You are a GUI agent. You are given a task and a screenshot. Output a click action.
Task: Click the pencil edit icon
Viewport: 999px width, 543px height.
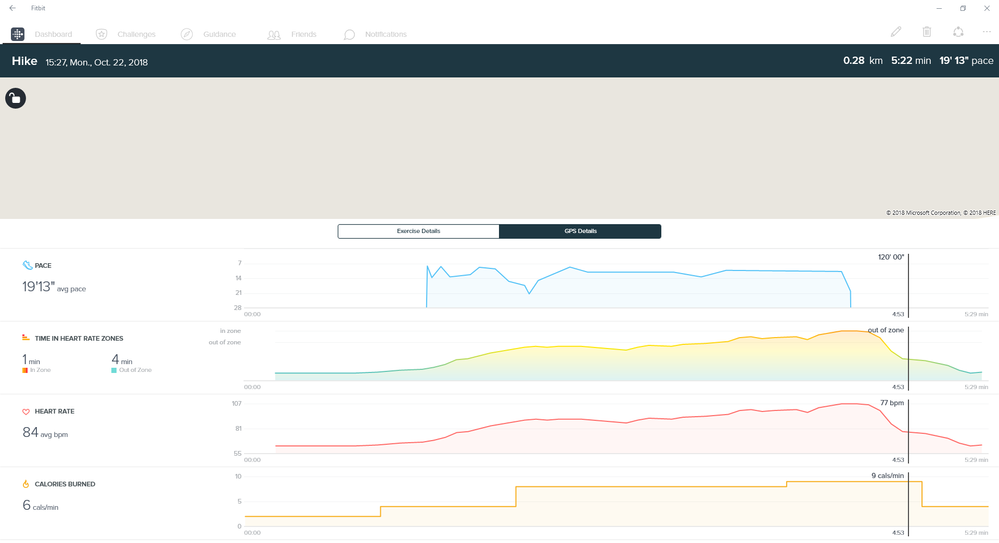tap(896, 33)
